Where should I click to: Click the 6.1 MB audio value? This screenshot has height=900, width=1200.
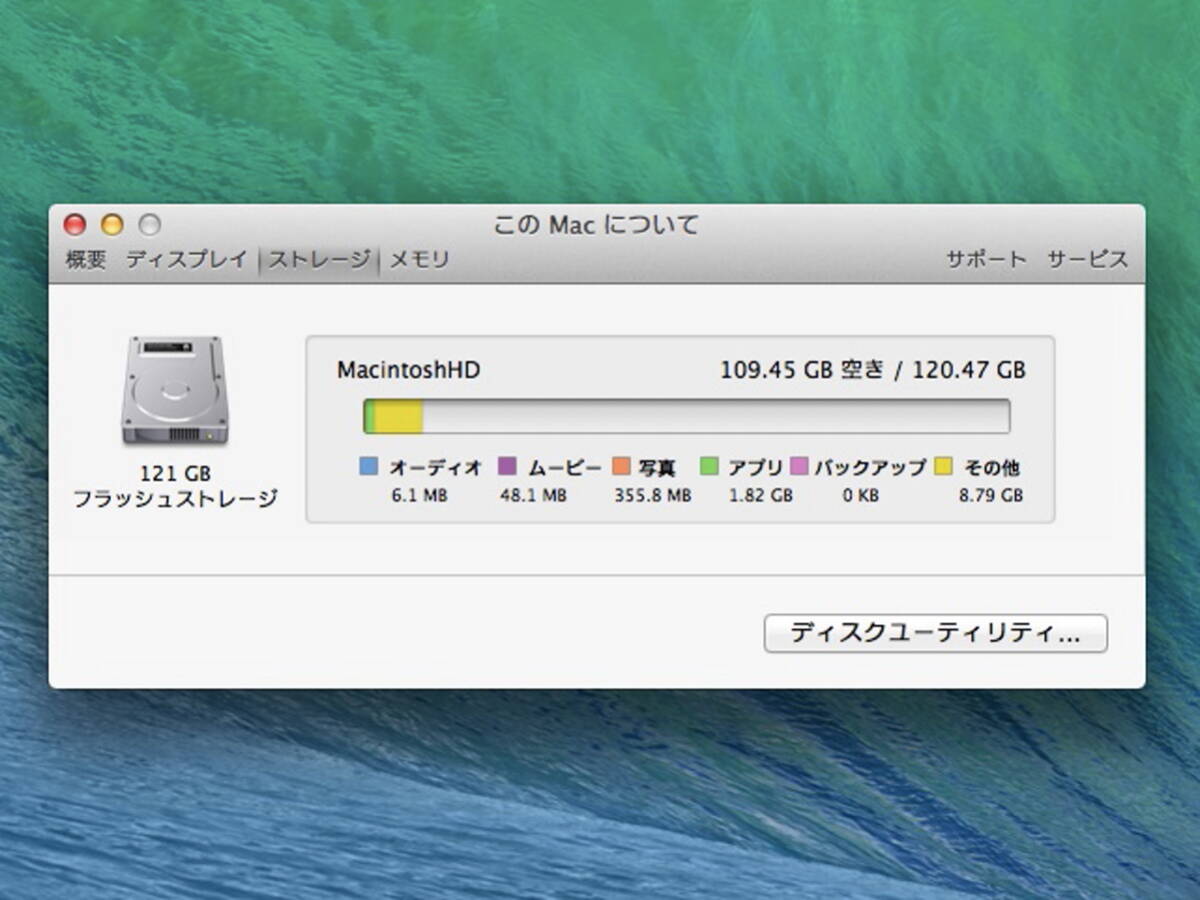tap(420, 495)
